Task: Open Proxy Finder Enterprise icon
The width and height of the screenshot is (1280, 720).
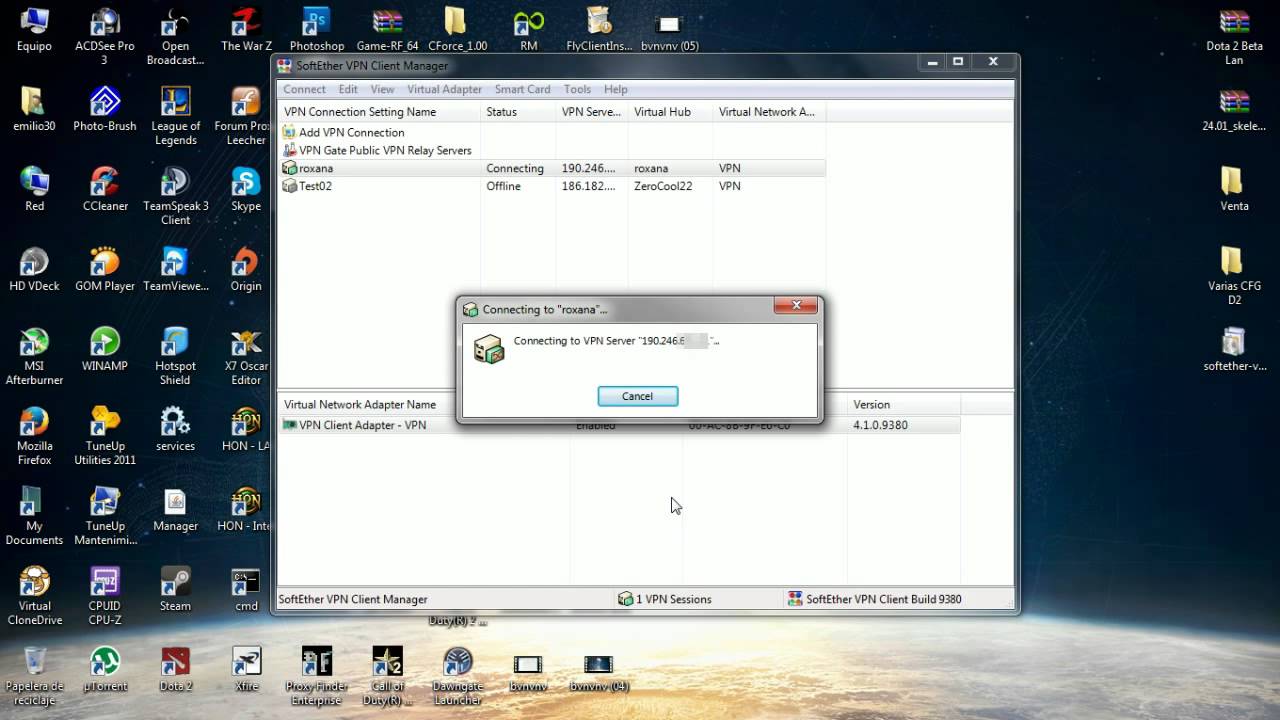Action: [317, 676]
